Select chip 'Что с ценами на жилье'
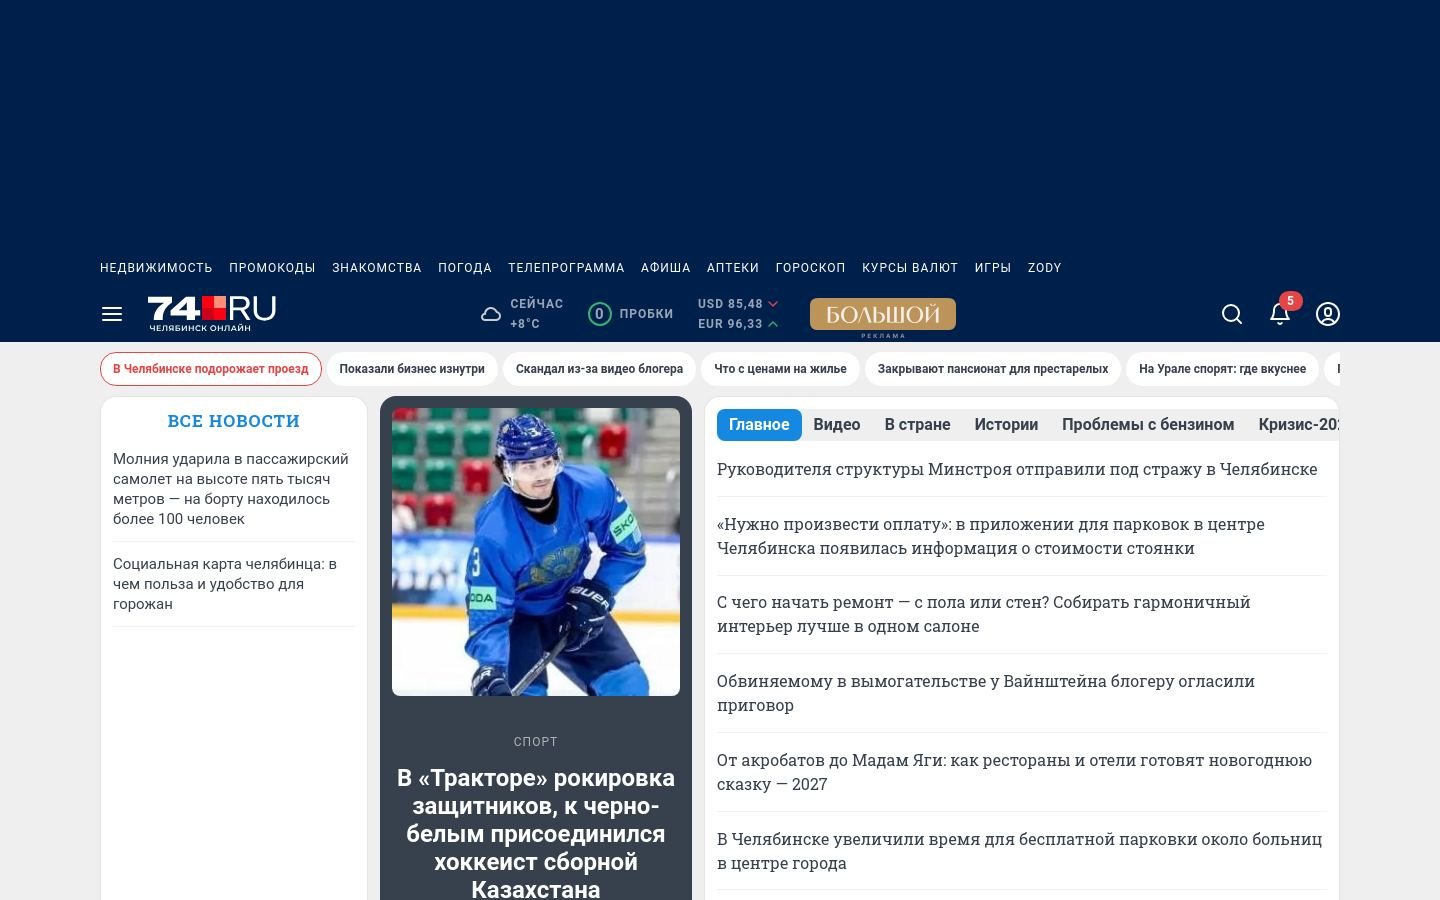The image size is (1440, 900). tap(780, 369)
